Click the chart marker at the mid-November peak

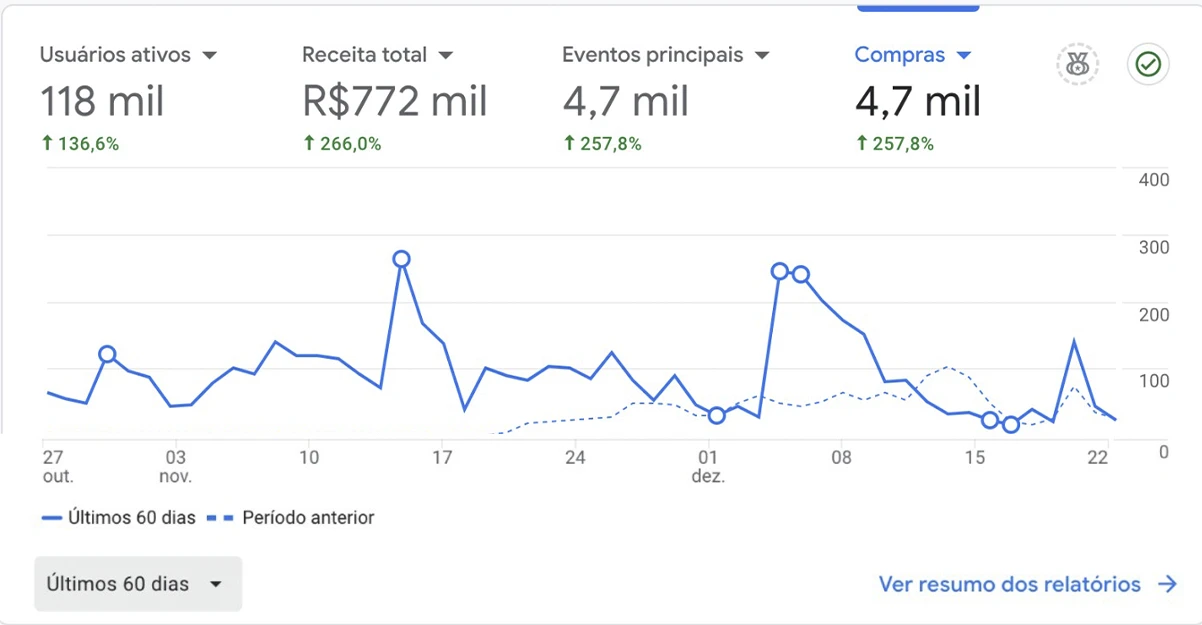[401, 259]
